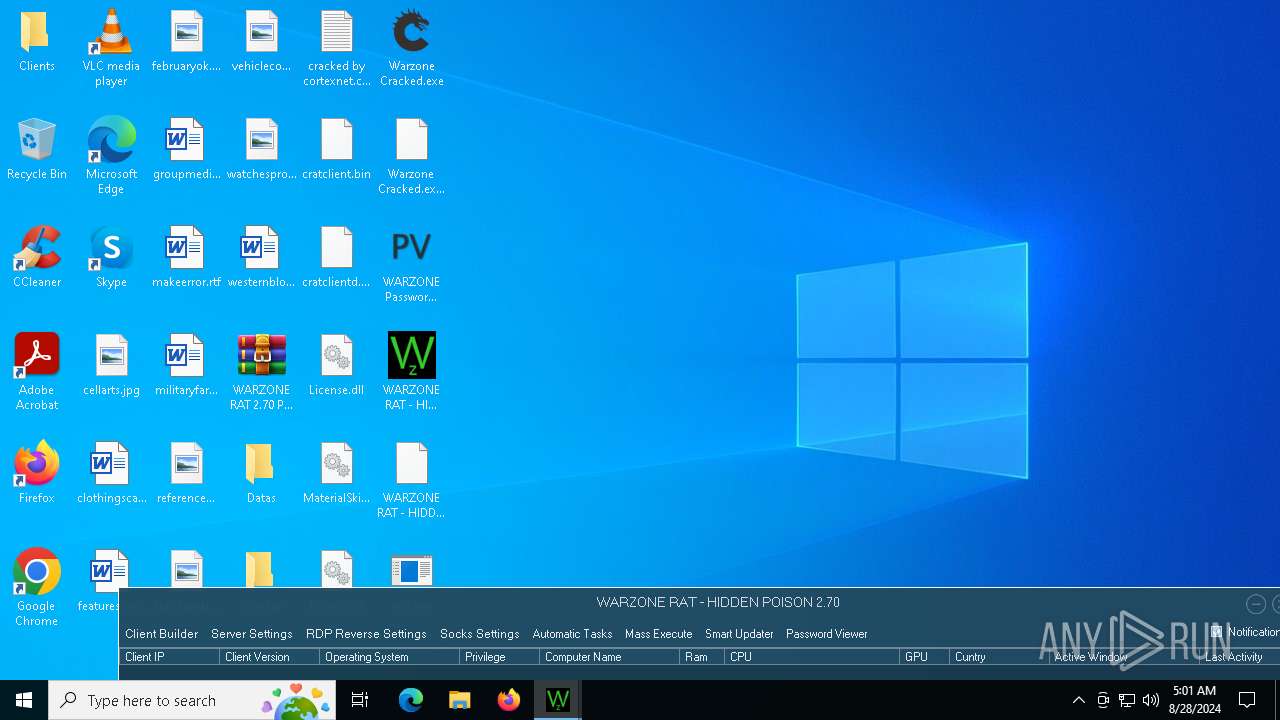The width and height of the screenshot is (1280, 720).
Task: Open the taskbar clock and date
Action: [1194, 700]
